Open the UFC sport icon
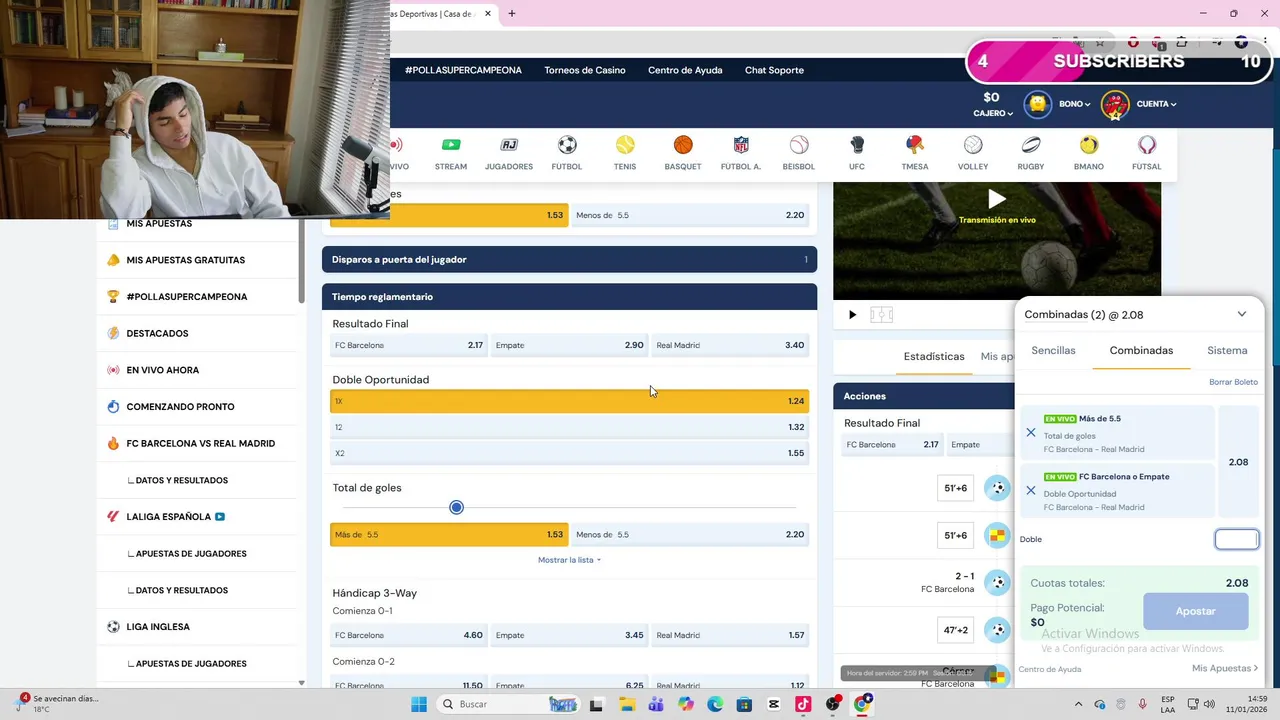Screen dimensions: 1280x720 [857, 153]
